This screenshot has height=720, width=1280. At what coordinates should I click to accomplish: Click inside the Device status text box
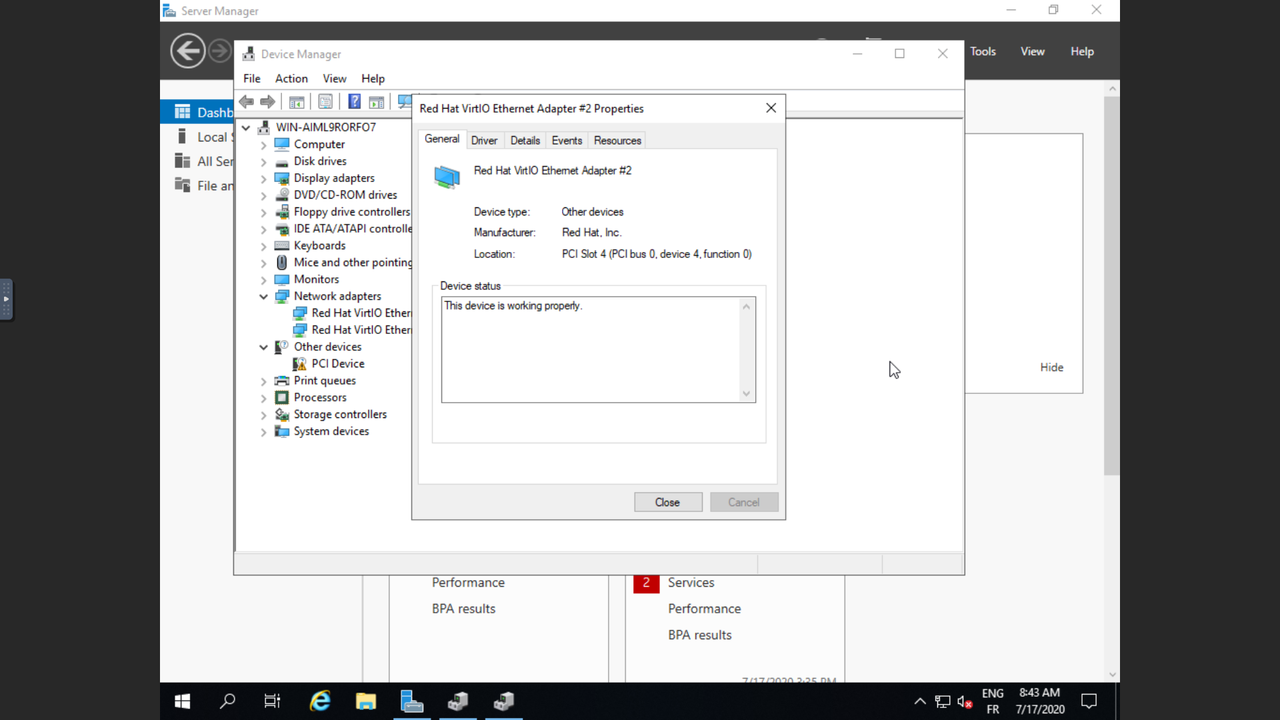[590, 350]
